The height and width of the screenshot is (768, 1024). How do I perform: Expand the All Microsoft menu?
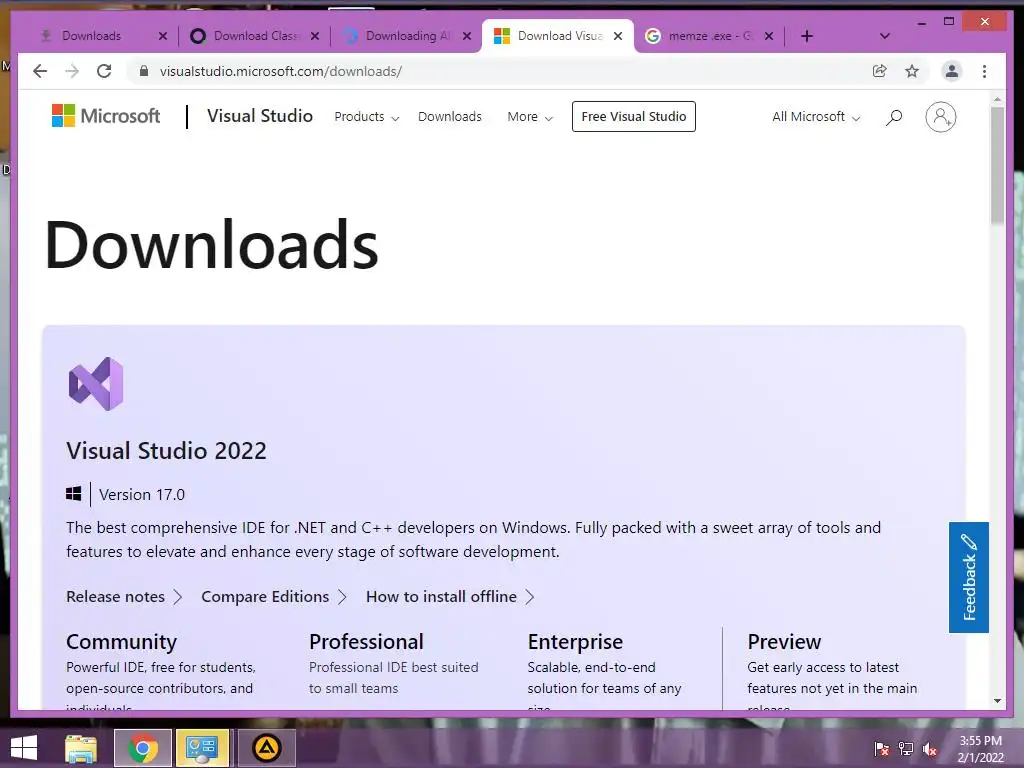point(816,117)
